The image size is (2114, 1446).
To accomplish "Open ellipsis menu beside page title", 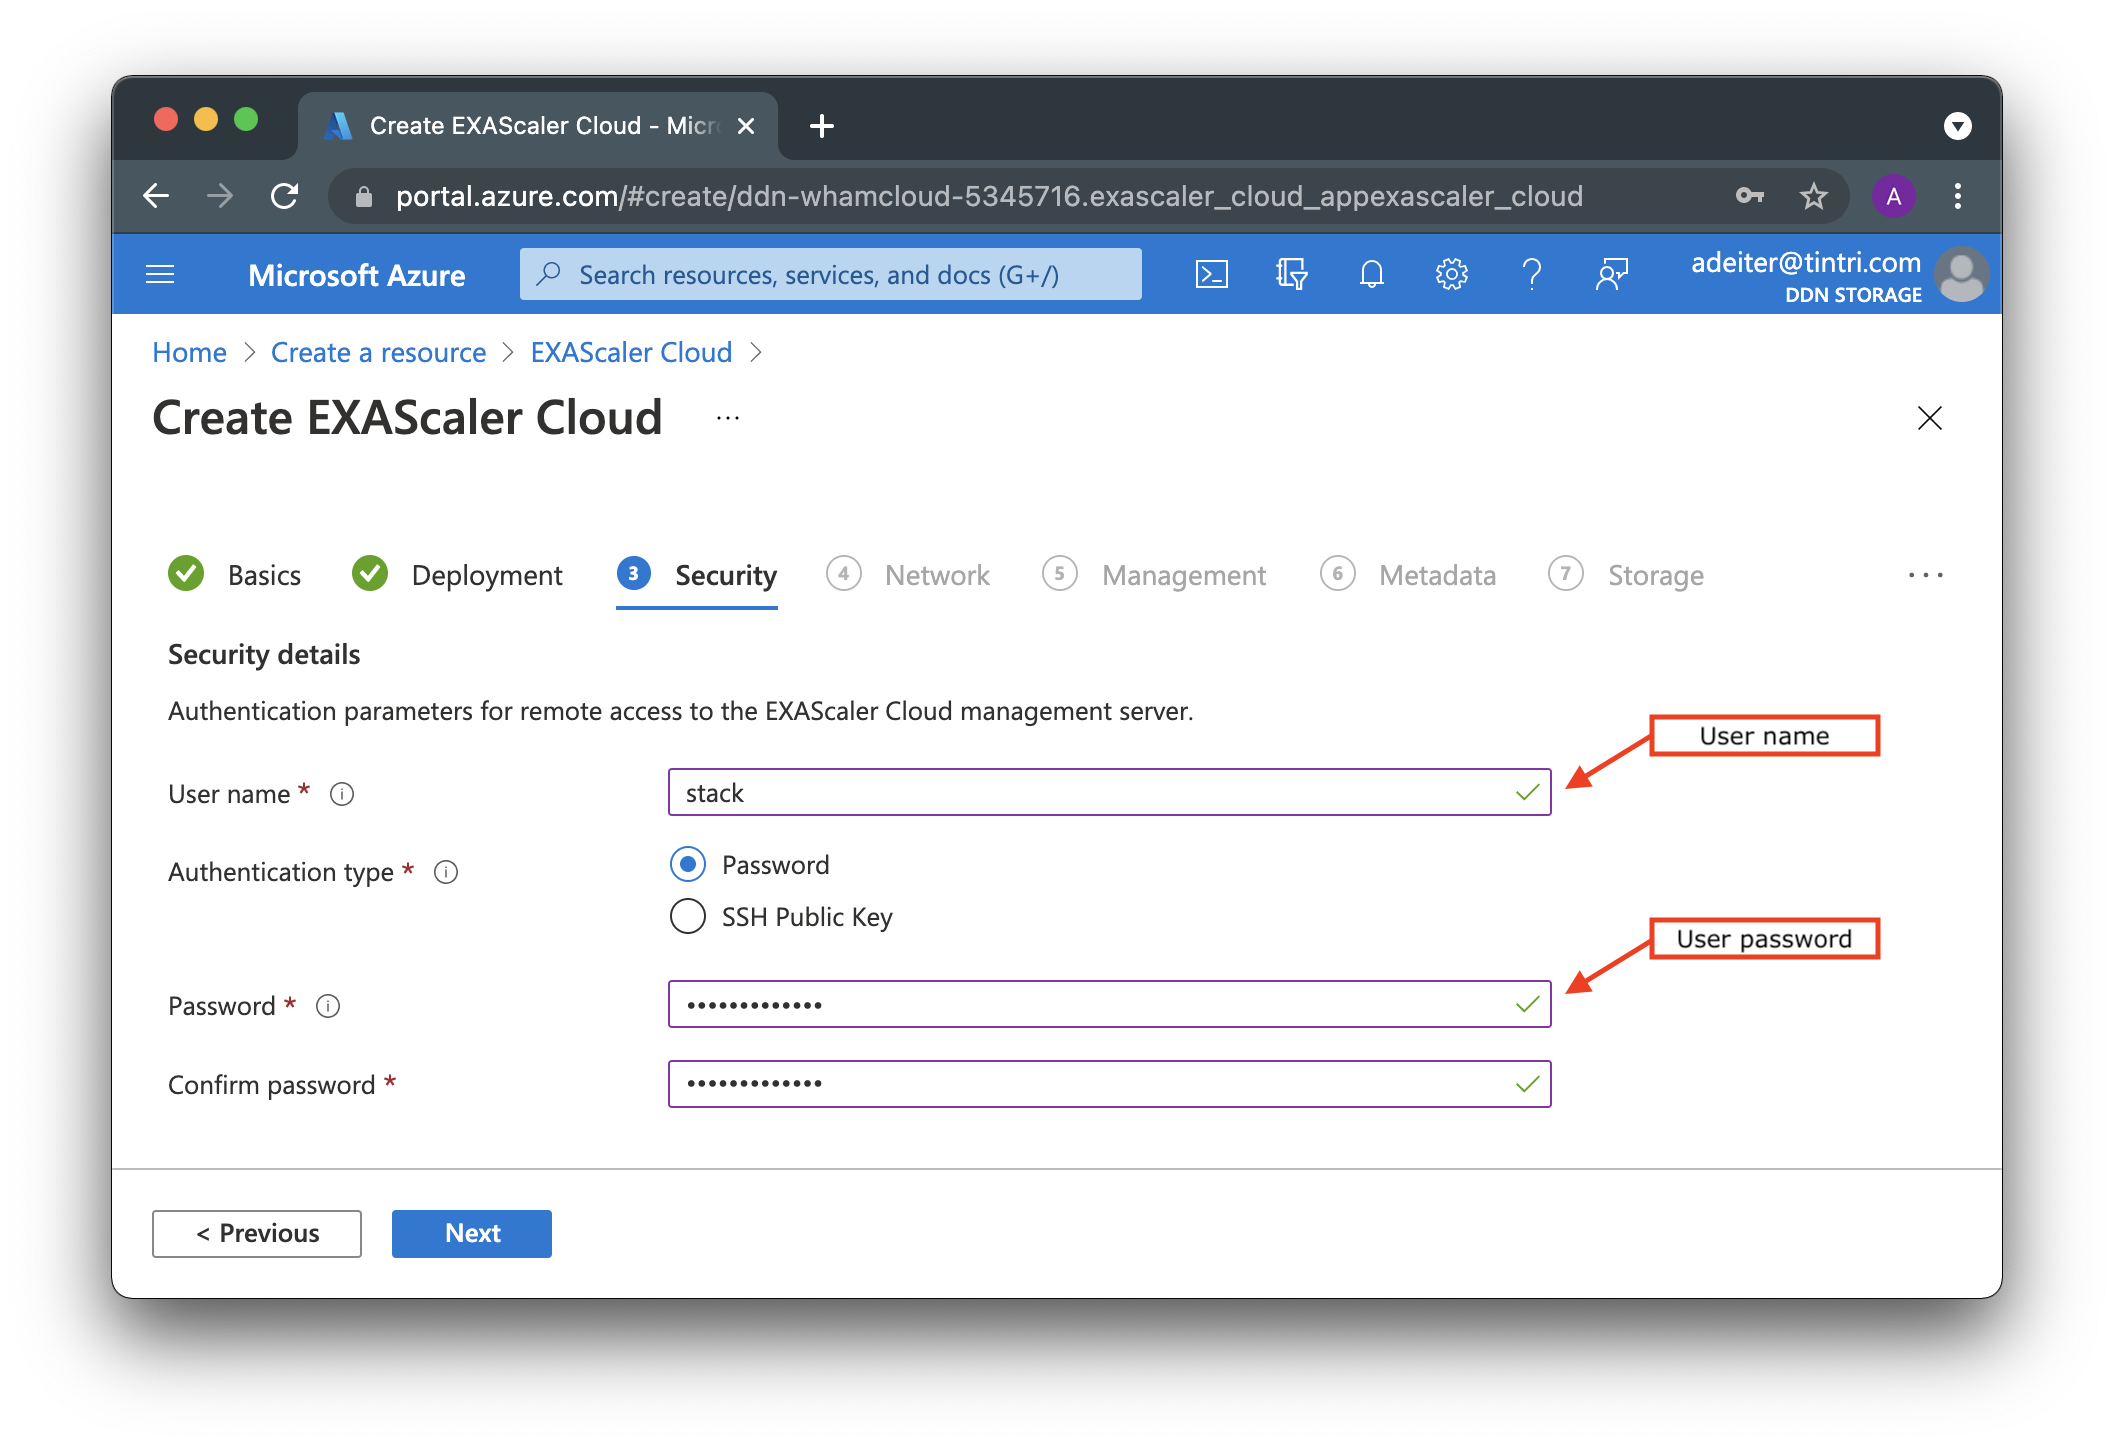I will [x=728, y=418].
